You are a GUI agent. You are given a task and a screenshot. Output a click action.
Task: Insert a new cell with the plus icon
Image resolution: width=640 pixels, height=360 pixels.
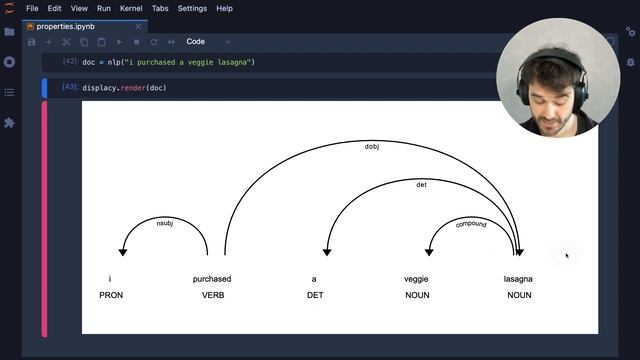pyautogui.click(x=49, y=42)
